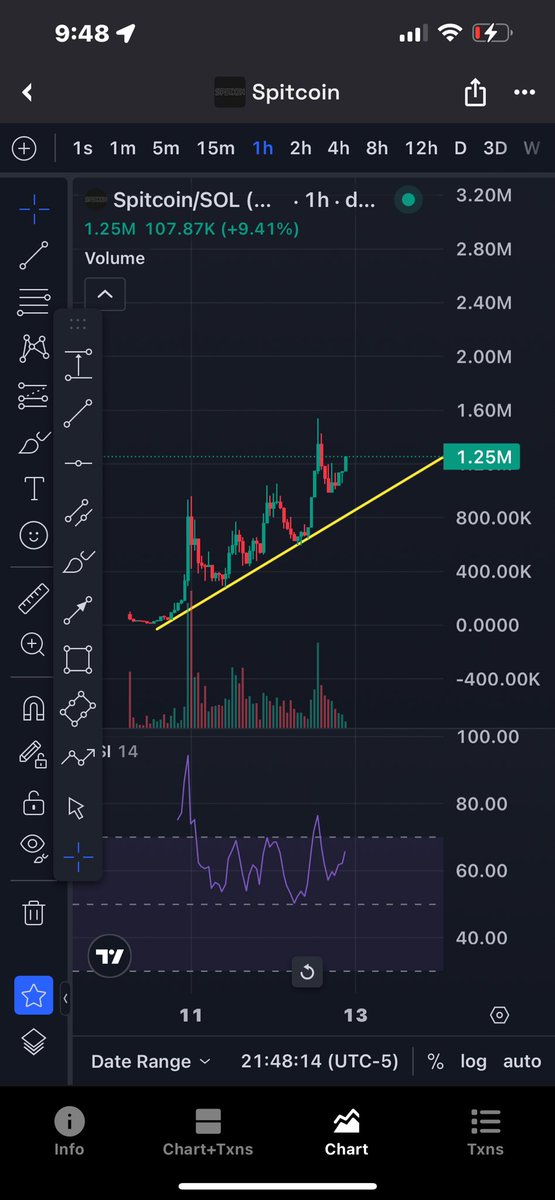555x1200 pixels.
Task: Select the info line tool in flyout
Action: 78,364
